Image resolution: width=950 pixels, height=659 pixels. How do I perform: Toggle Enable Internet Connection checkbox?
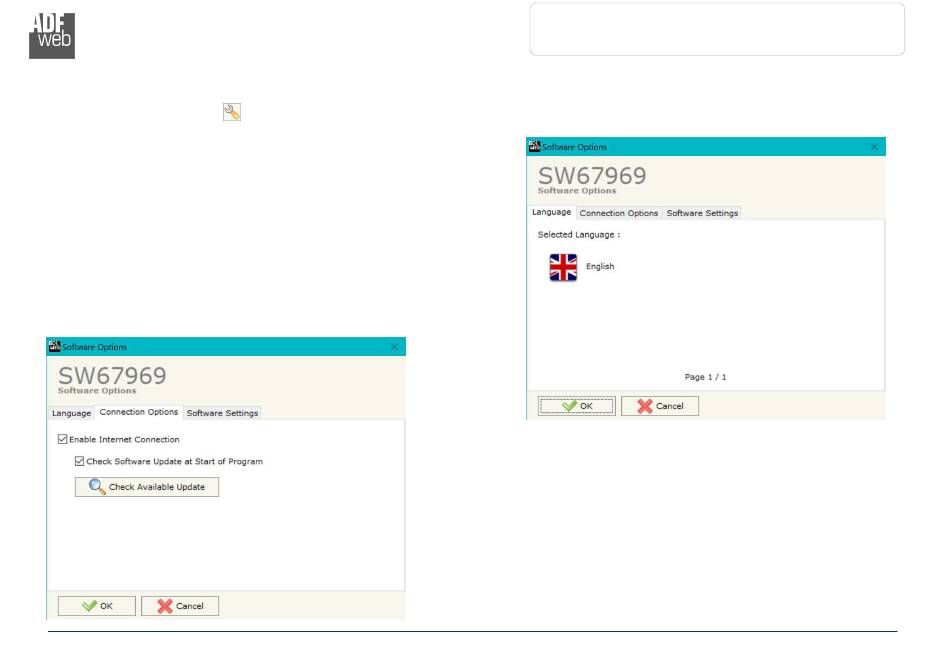(x=62, y=439)
